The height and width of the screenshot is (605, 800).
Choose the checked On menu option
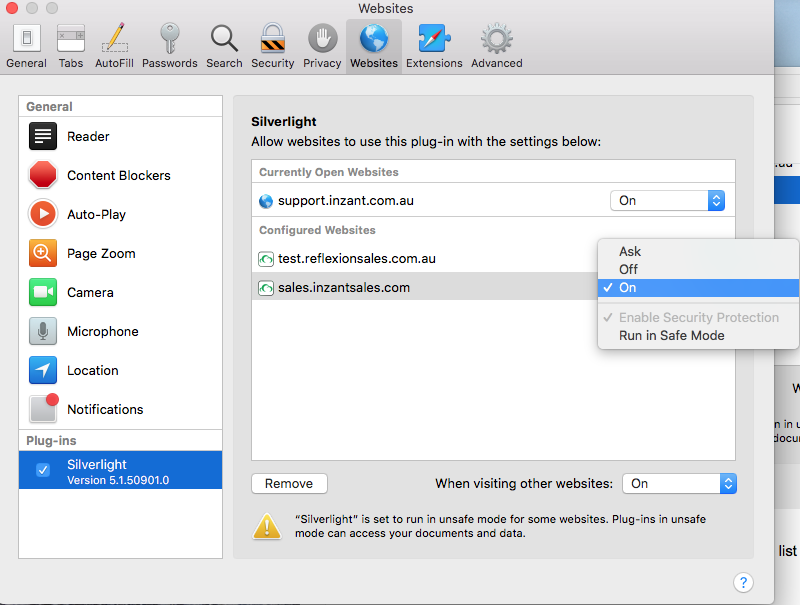(698, 288)
